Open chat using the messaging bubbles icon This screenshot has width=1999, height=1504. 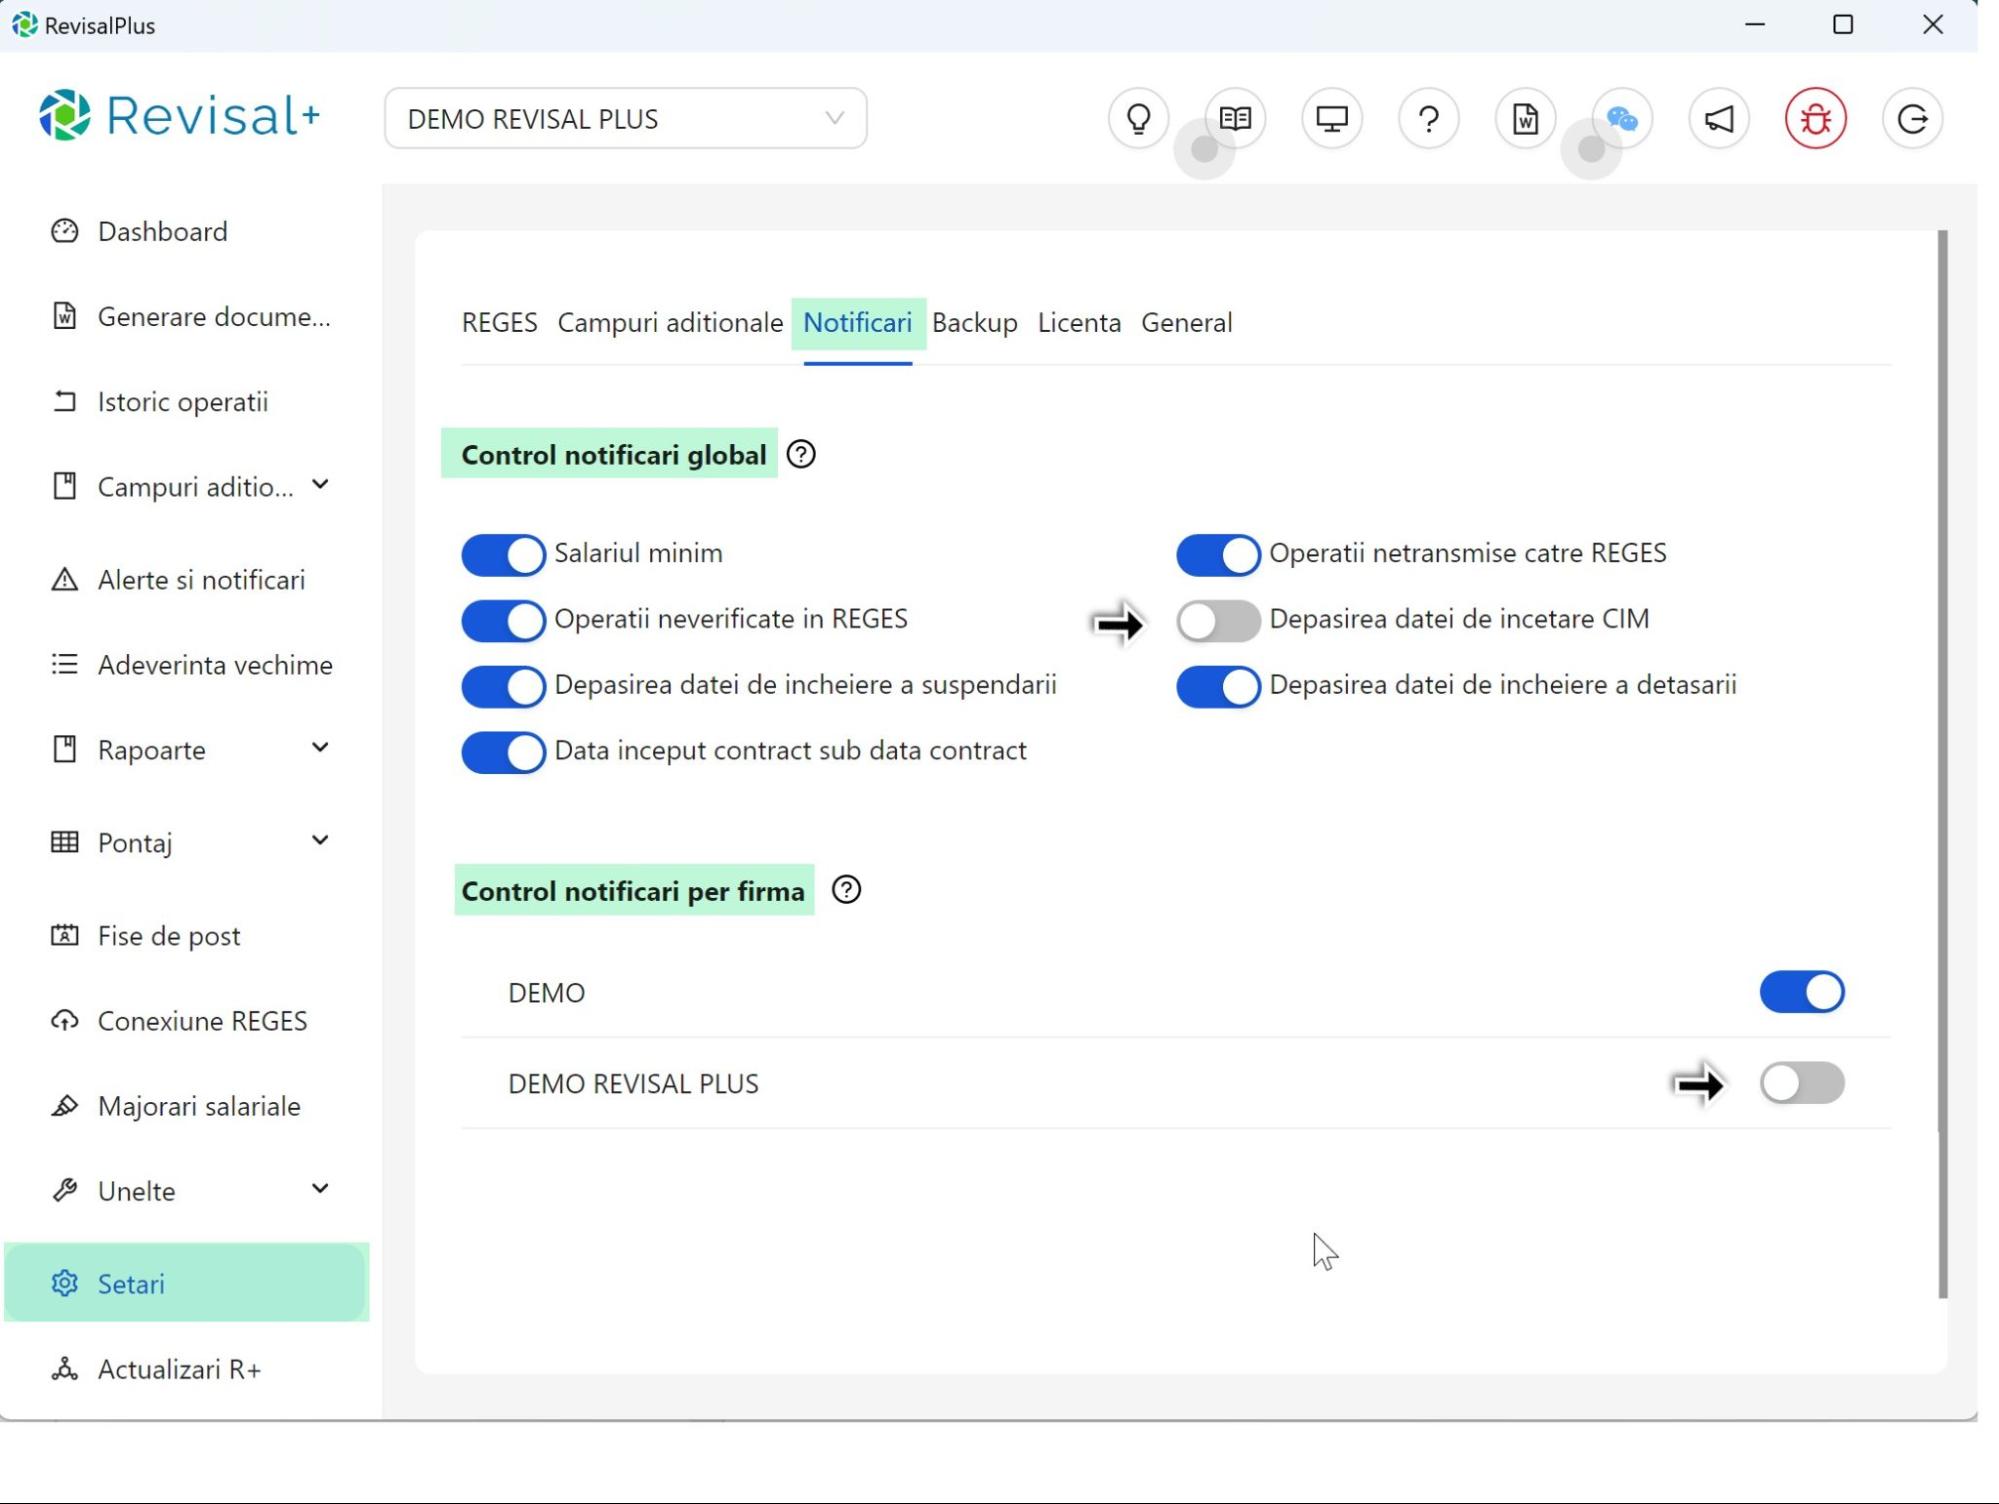pos(1622,118)
